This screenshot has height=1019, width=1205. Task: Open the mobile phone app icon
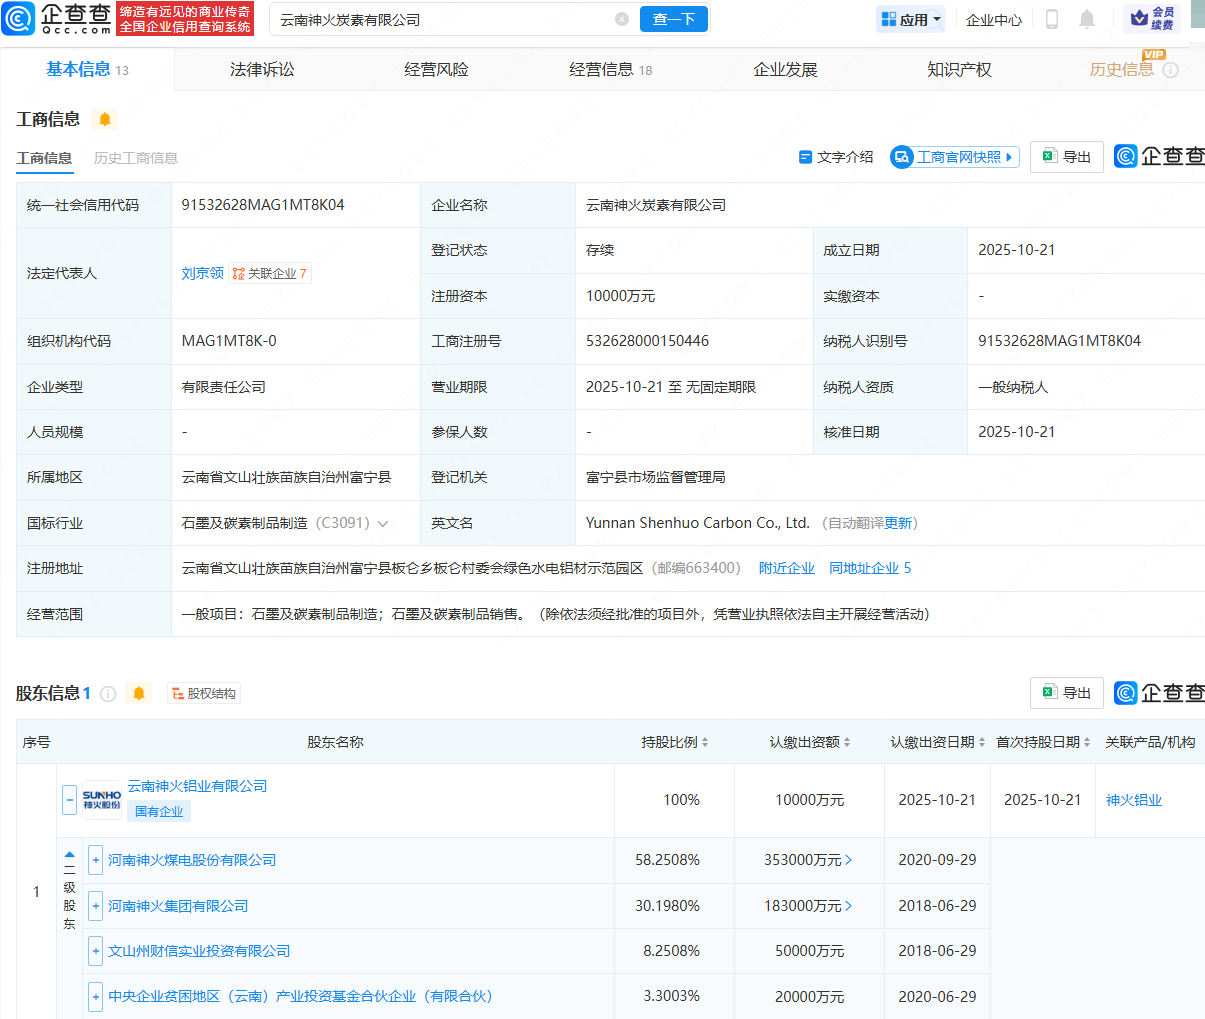1051,19
